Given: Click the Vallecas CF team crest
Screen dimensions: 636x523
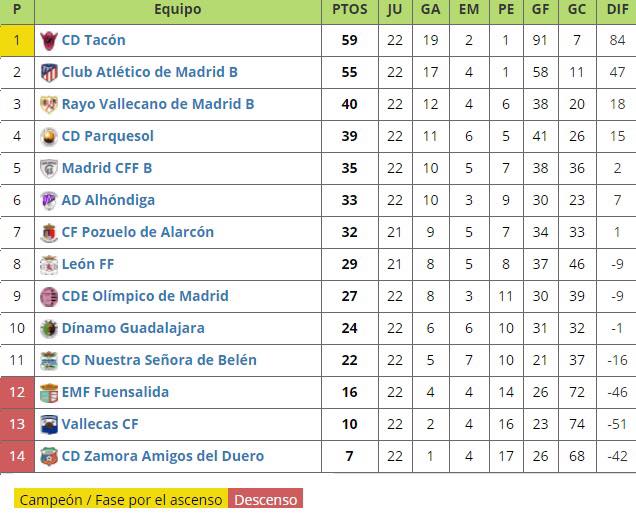Looking at the screenshot, I should click(x=48, y=425).
